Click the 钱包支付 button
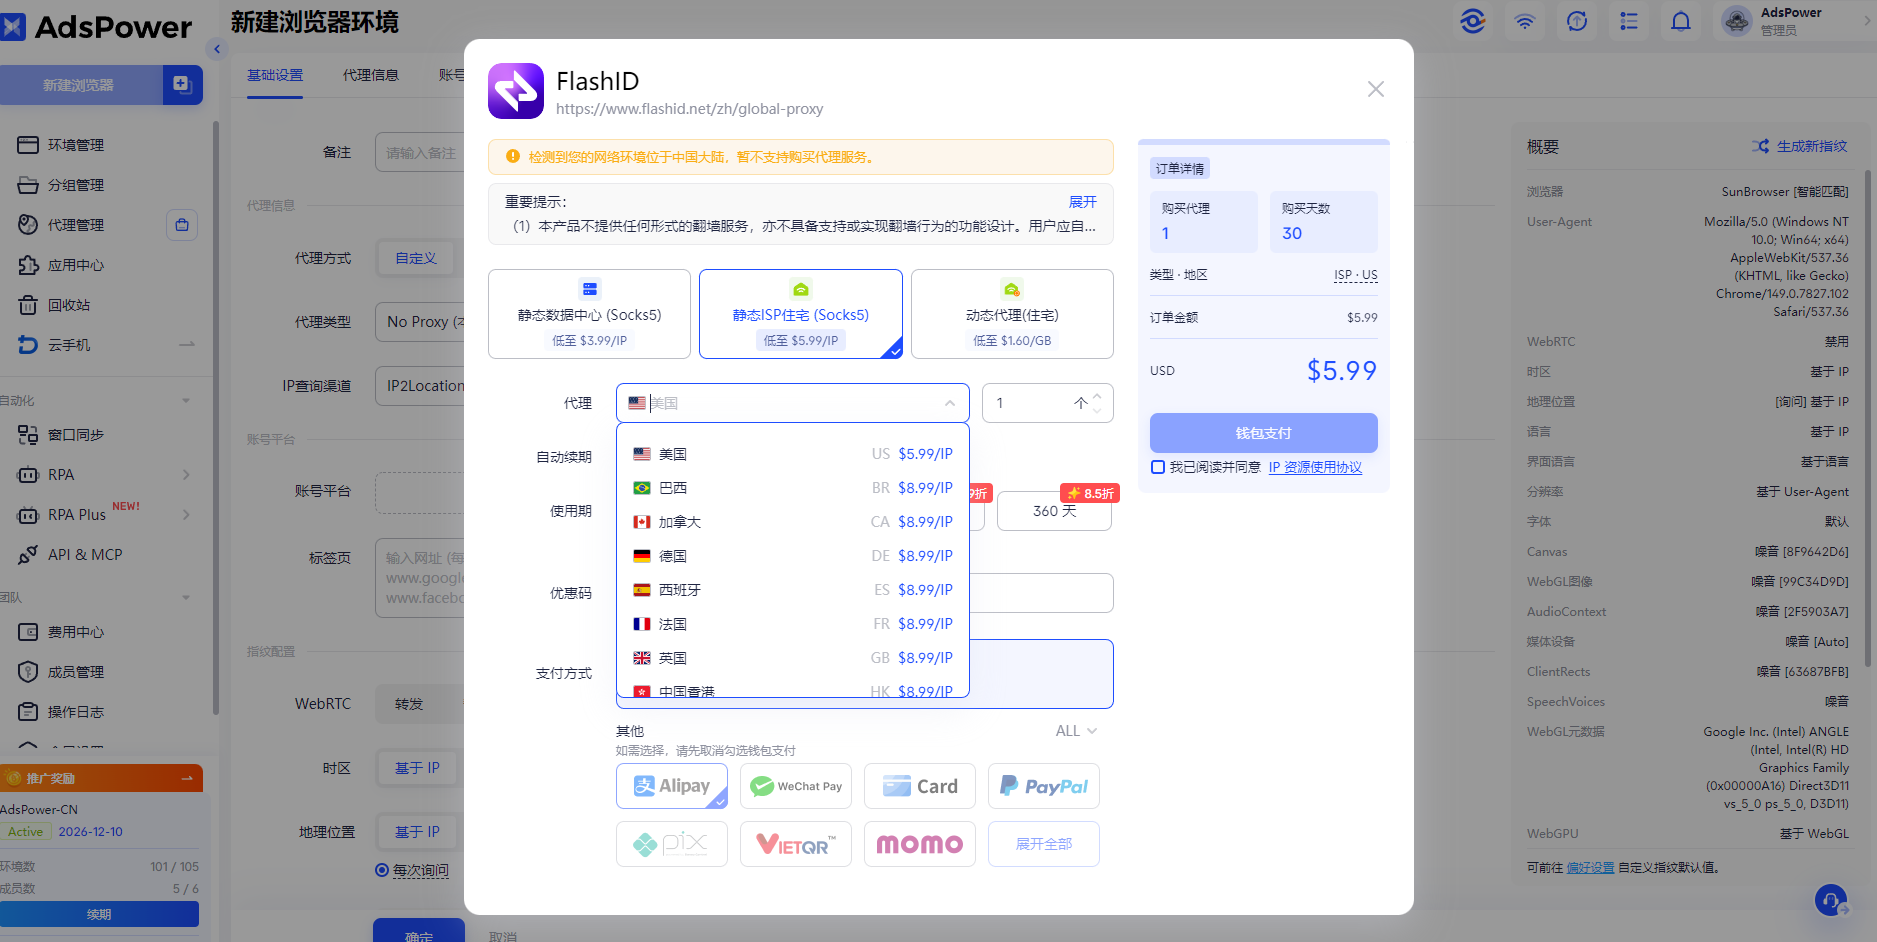 pyautogui.click(x=1264, y=433)
